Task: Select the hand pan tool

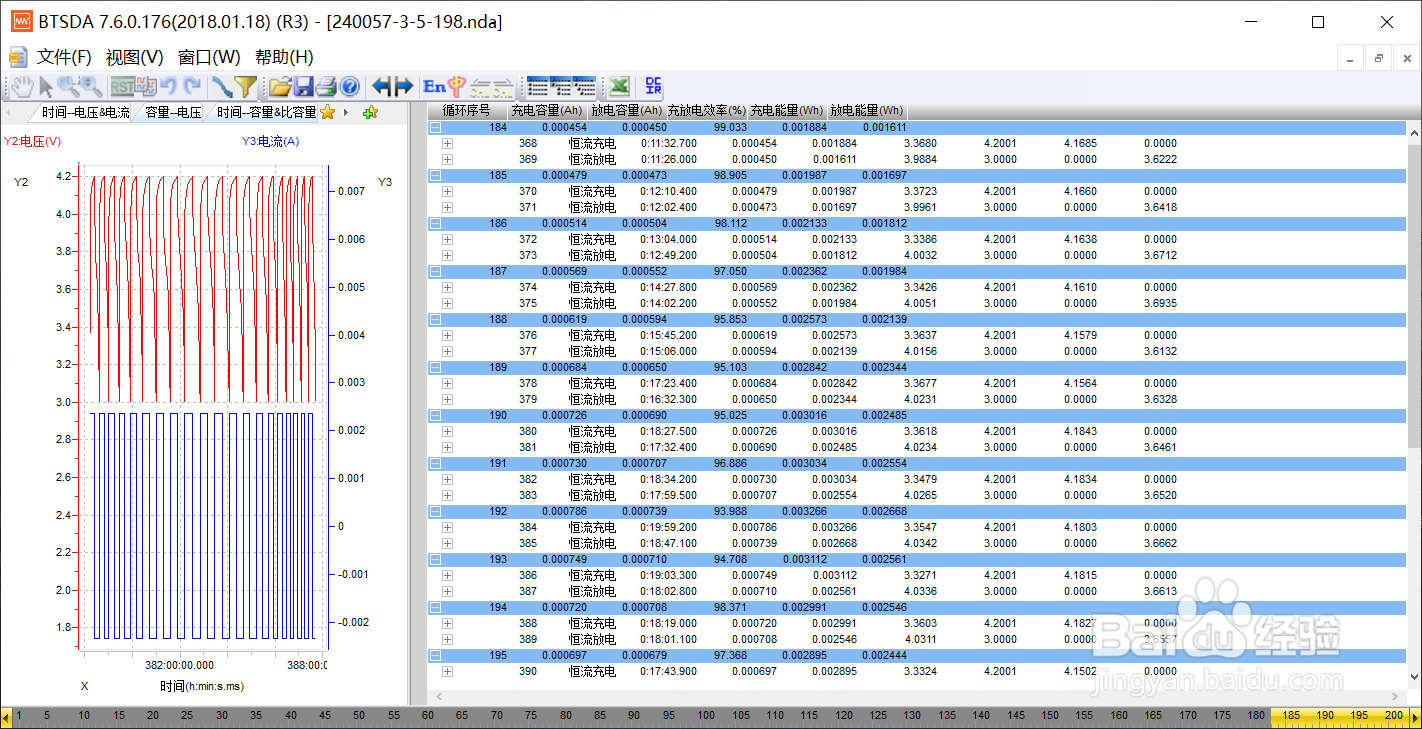Action: [x=22, y=87]
